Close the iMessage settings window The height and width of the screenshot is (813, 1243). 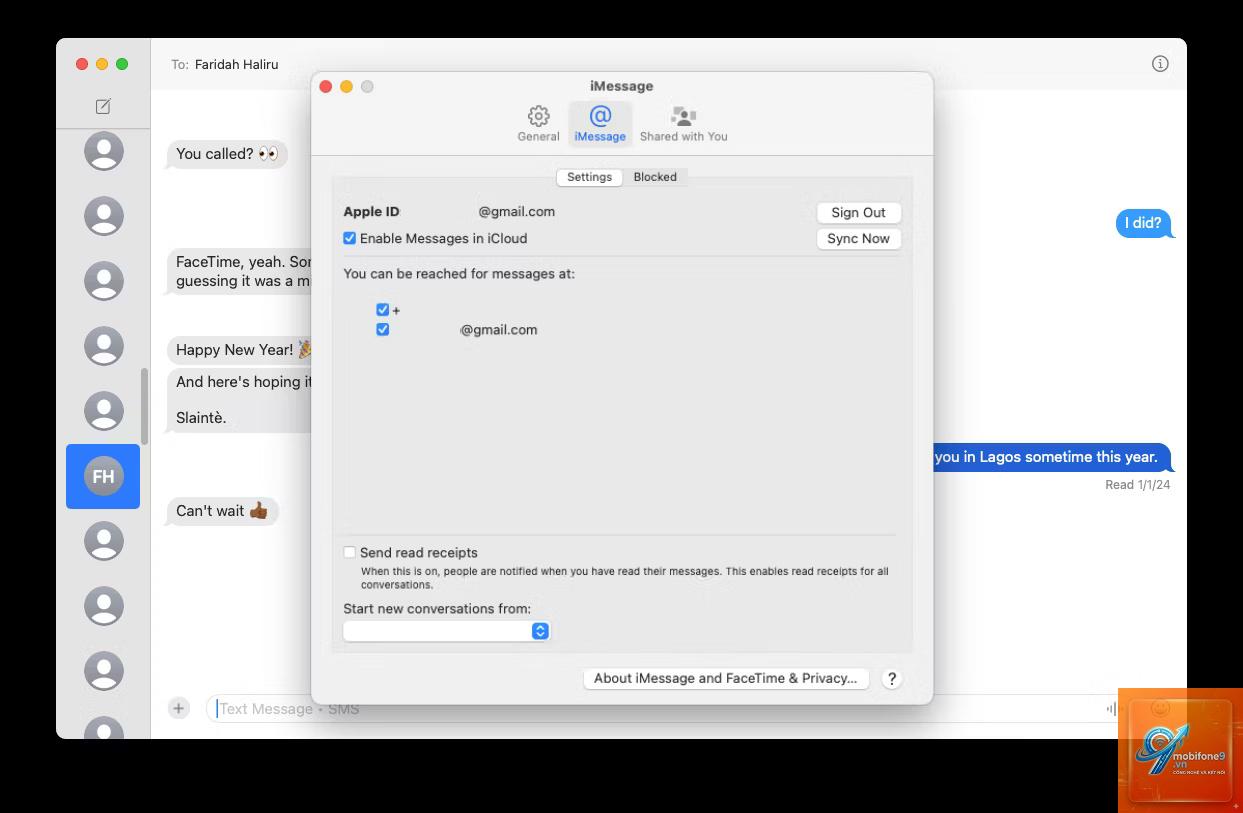coord(326,87)
